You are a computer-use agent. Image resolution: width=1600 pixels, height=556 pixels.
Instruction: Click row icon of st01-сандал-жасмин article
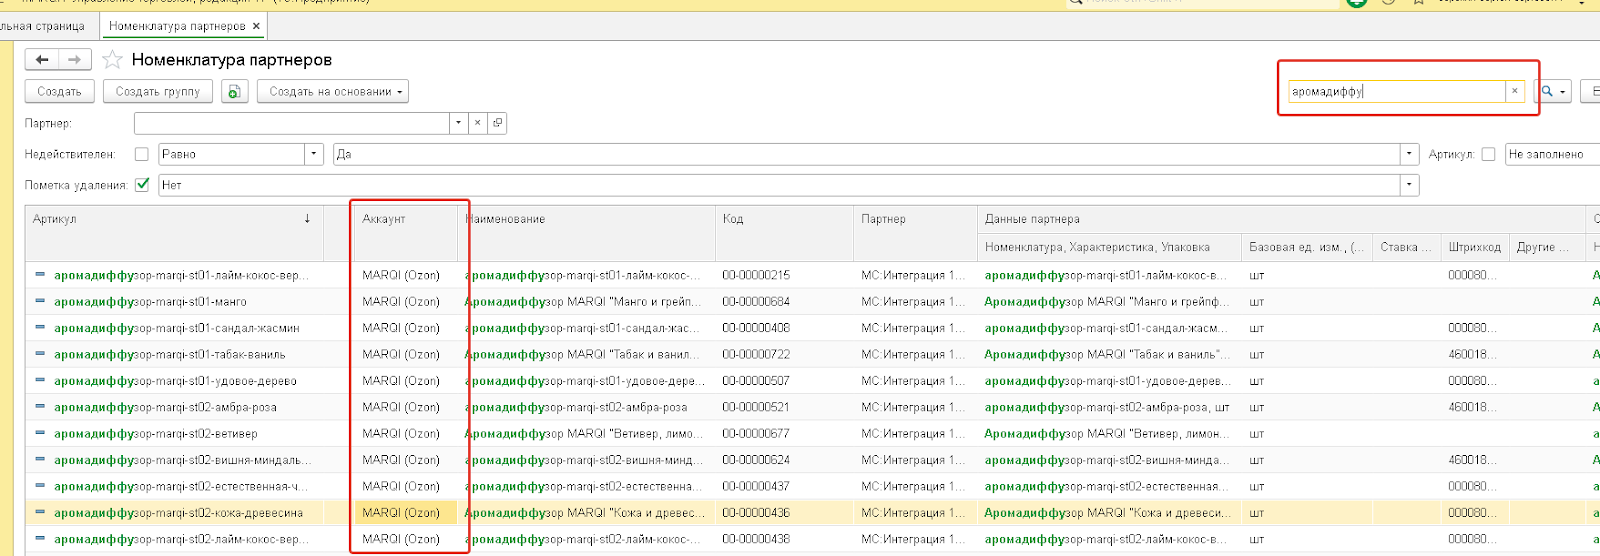pyautogui.click(x=40, y=327)
